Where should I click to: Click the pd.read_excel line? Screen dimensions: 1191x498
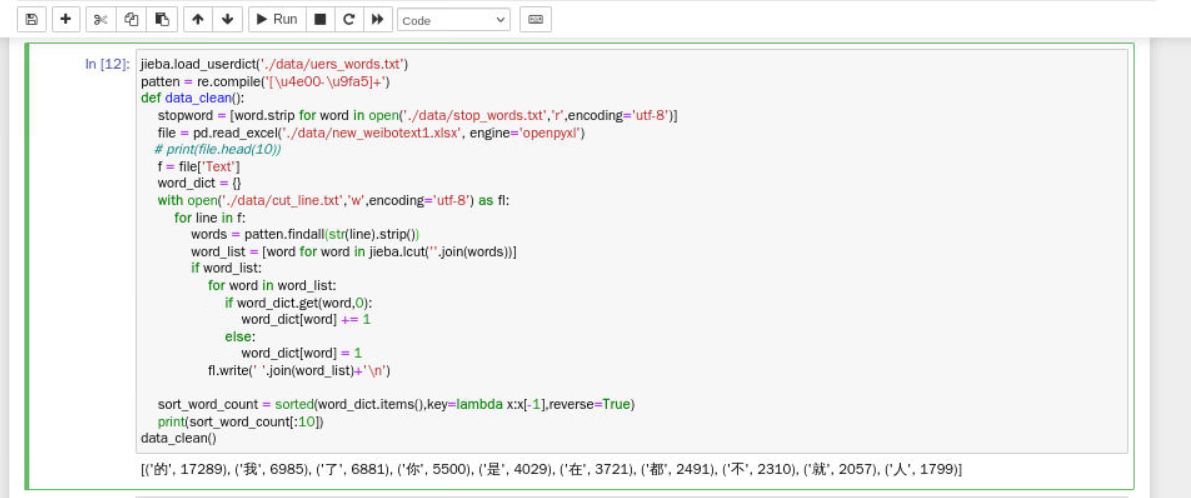click(x=371, y=133)
